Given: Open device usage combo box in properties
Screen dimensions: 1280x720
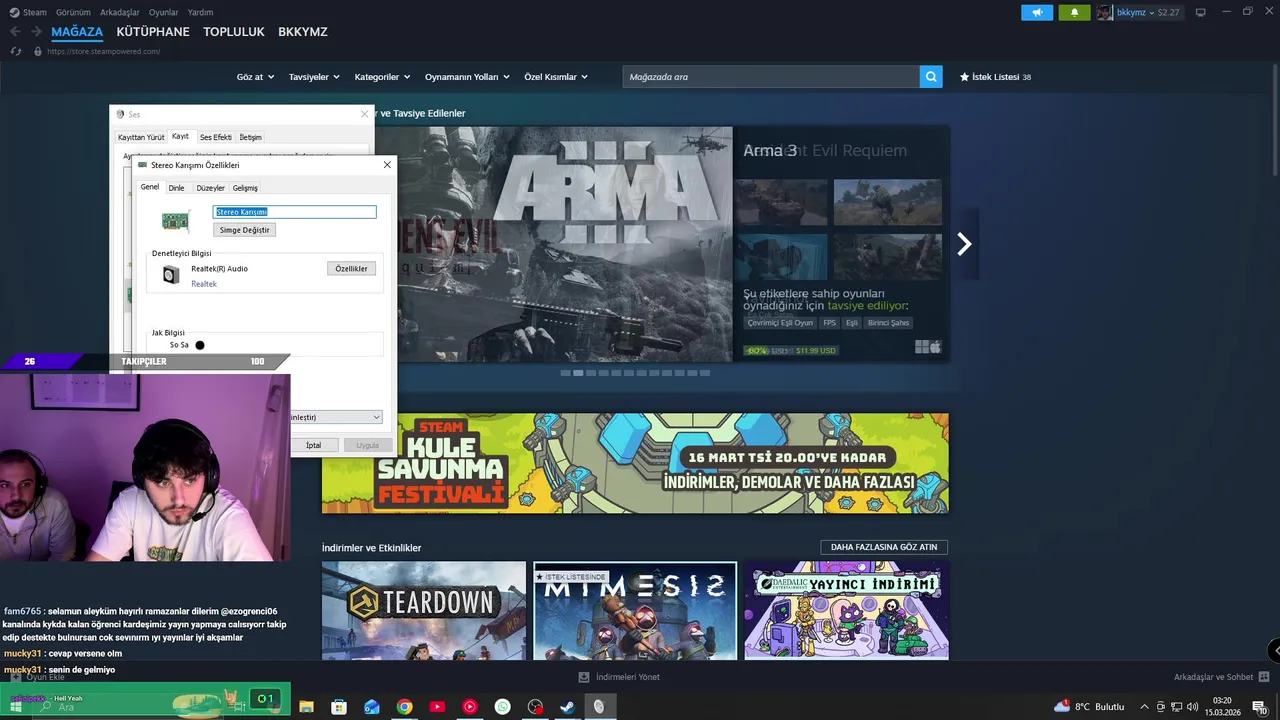Looking at the screenshot, I should tap(336, 417).
